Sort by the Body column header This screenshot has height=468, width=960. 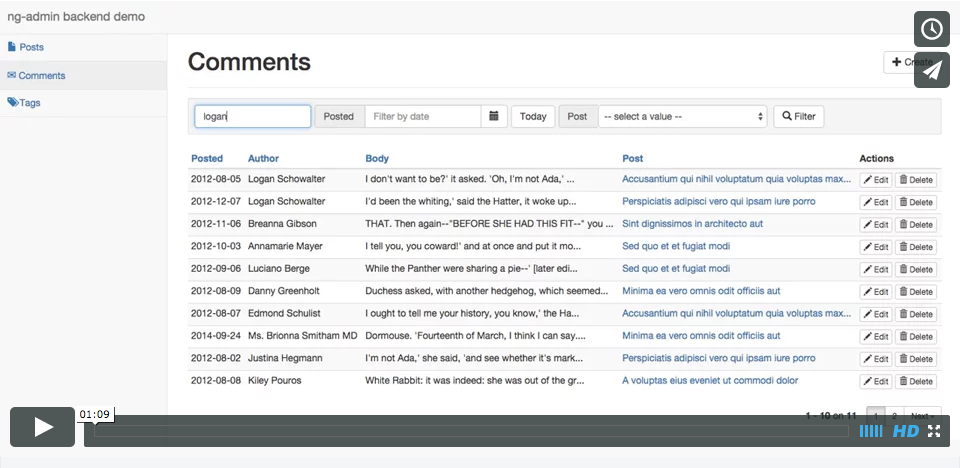click(377, 158)
